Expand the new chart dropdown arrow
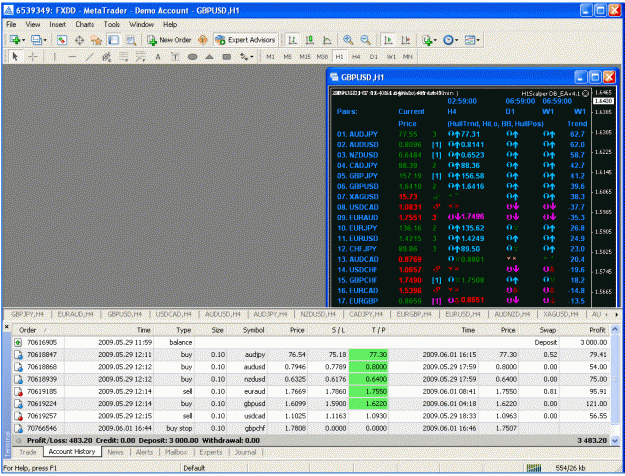 pos(24,40)
